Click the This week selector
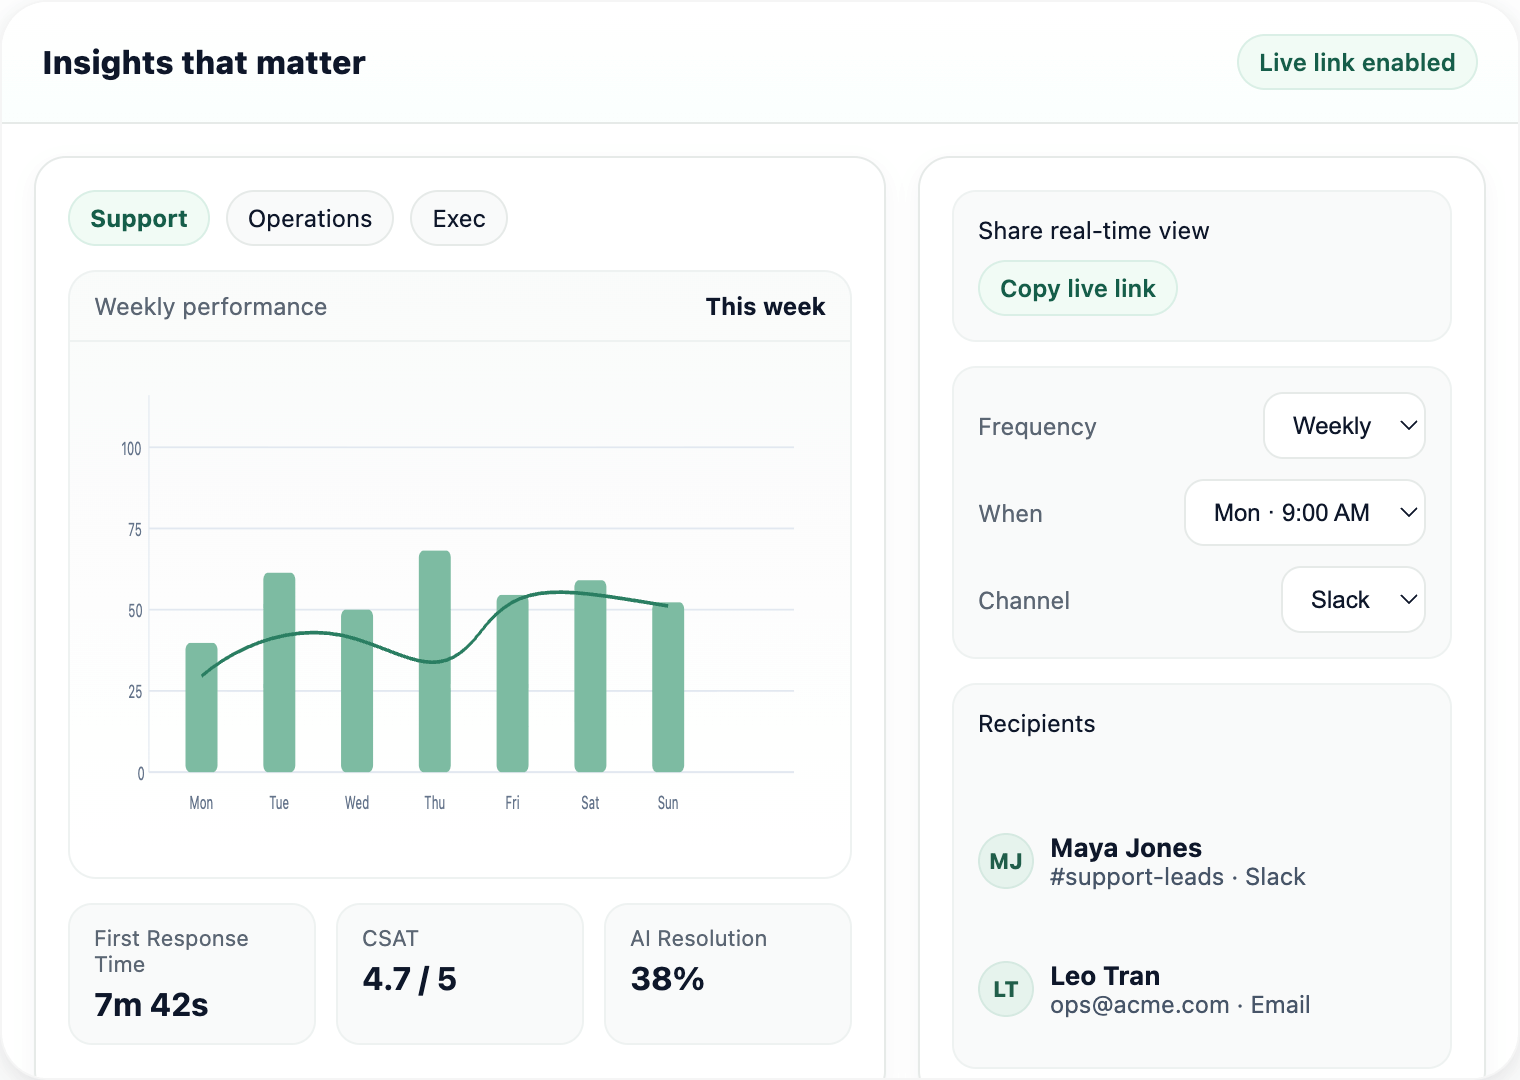Viewport: 1520px width, 1080px height. pos(765,306)
